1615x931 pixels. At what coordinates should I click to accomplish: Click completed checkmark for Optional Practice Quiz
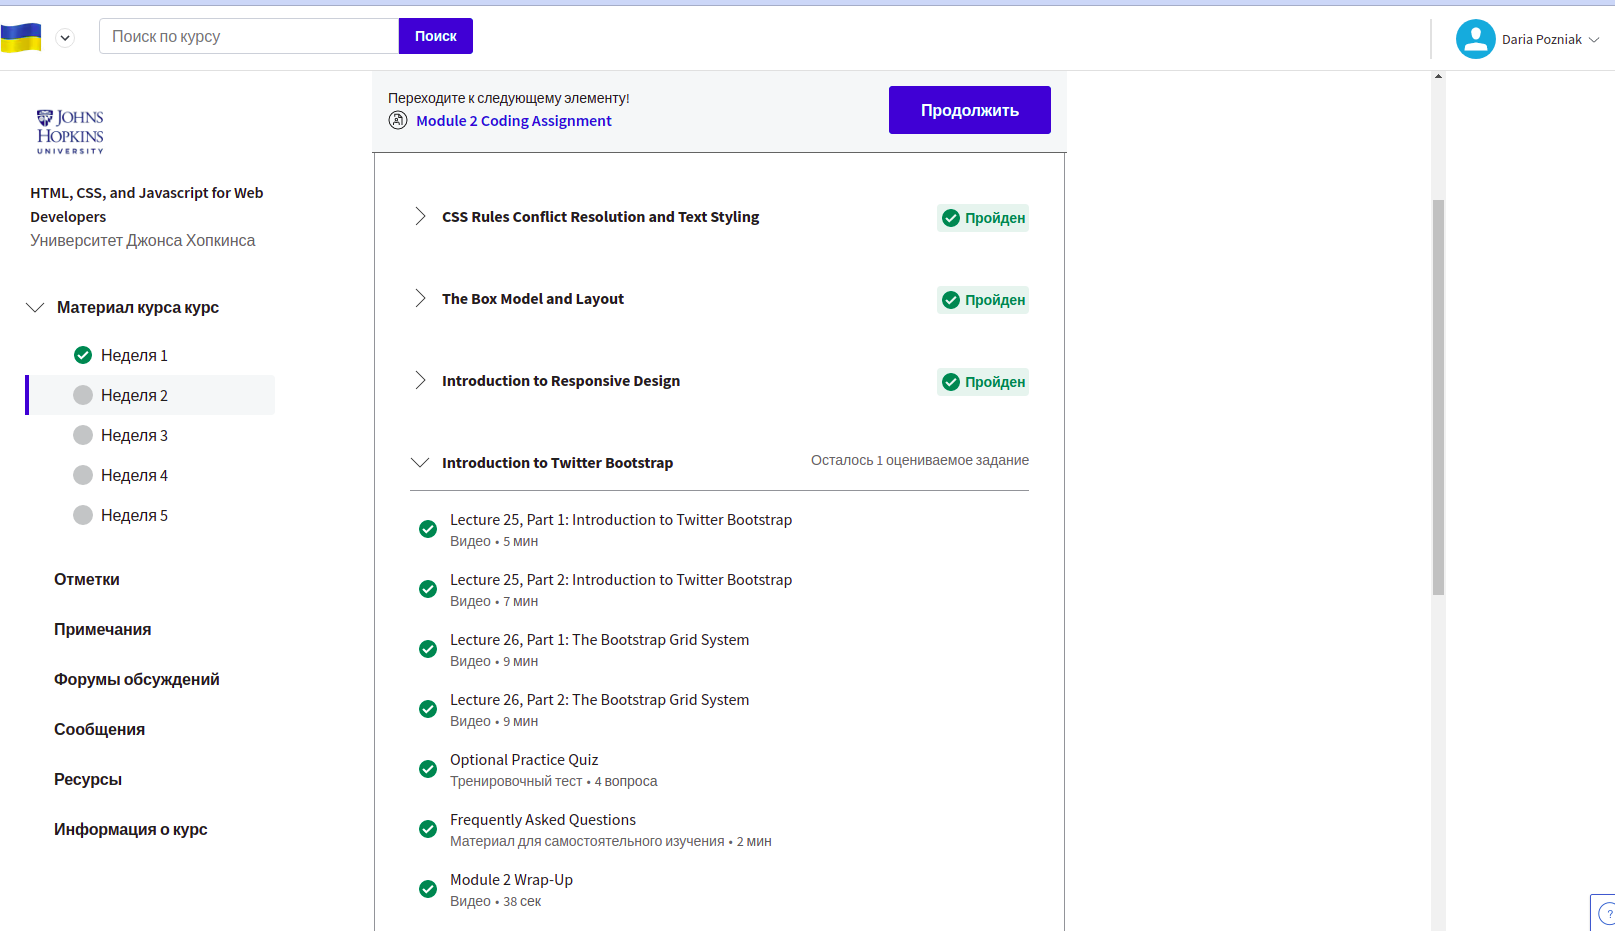tap(428, 769)
